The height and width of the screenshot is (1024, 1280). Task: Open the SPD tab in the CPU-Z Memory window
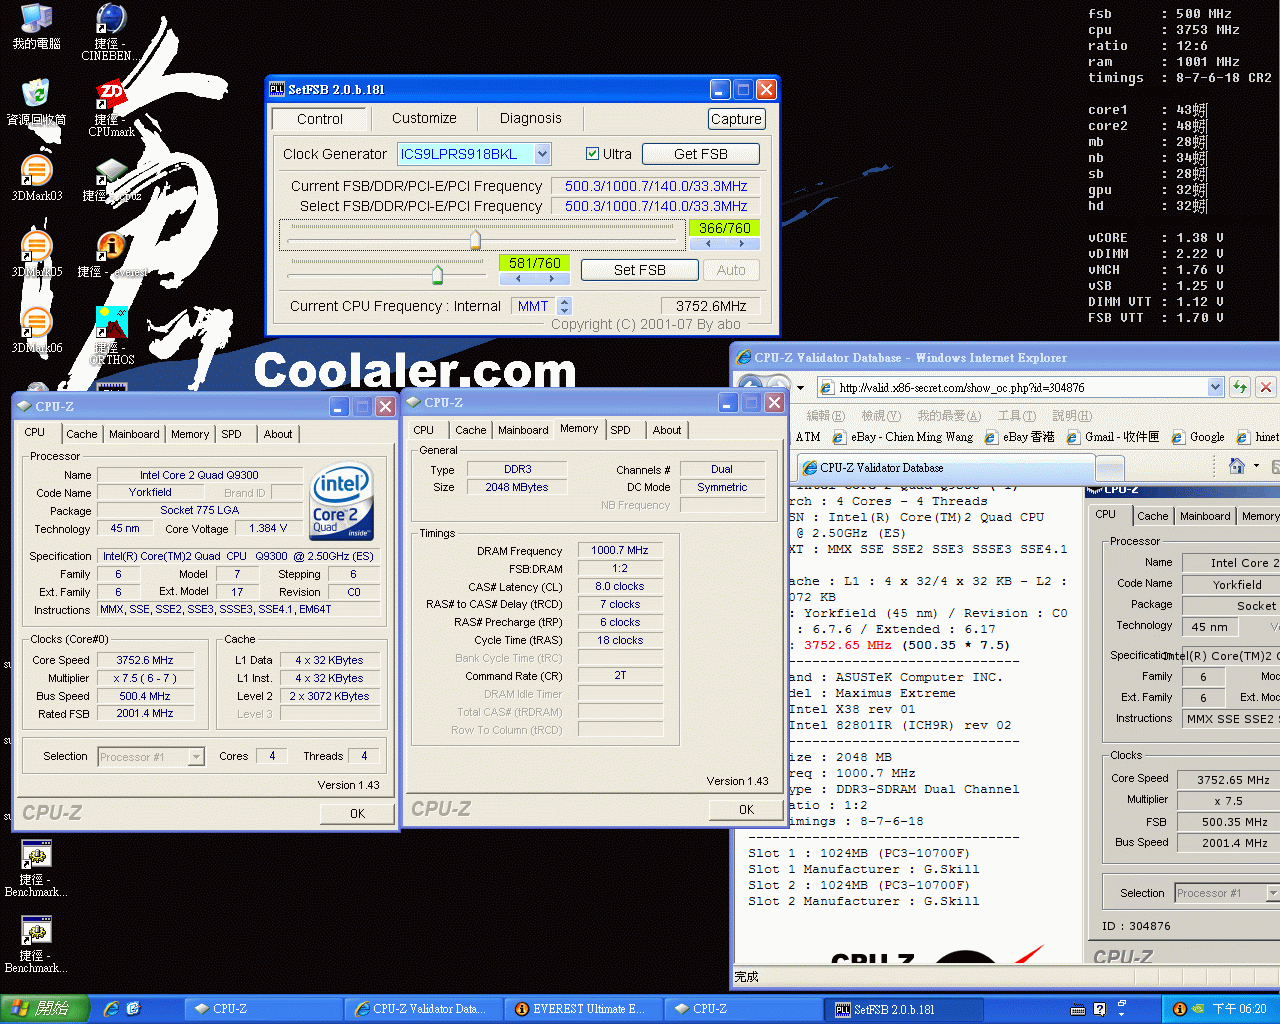click(620, 430)
